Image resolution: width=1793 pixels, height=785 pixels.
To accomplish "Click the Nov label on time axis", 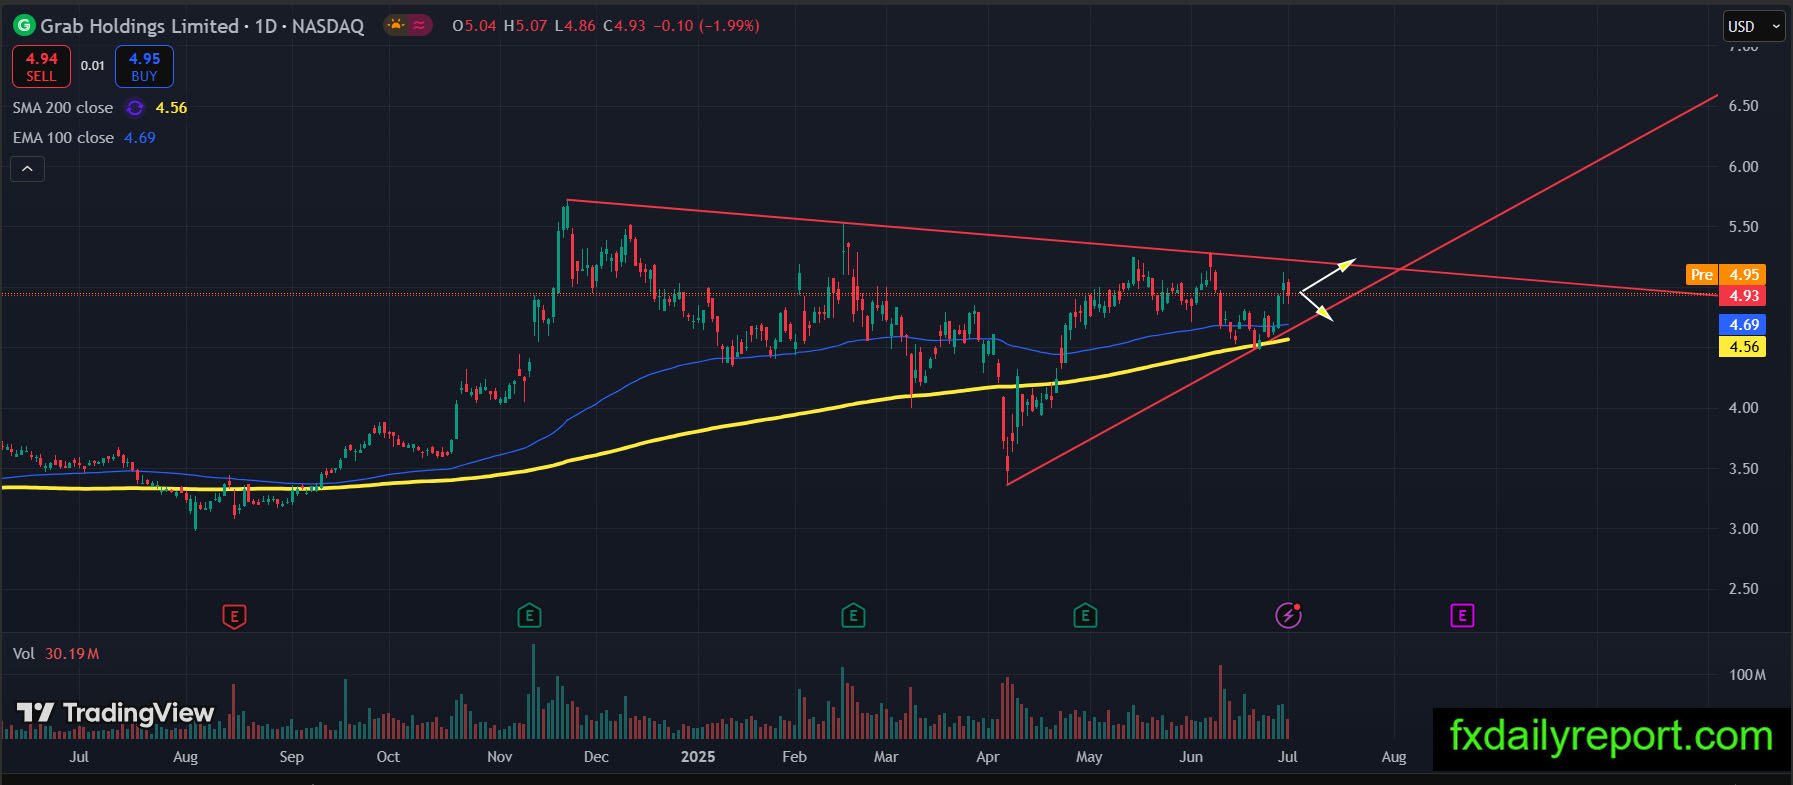I will pyautogui.click(x=499, y=757).
